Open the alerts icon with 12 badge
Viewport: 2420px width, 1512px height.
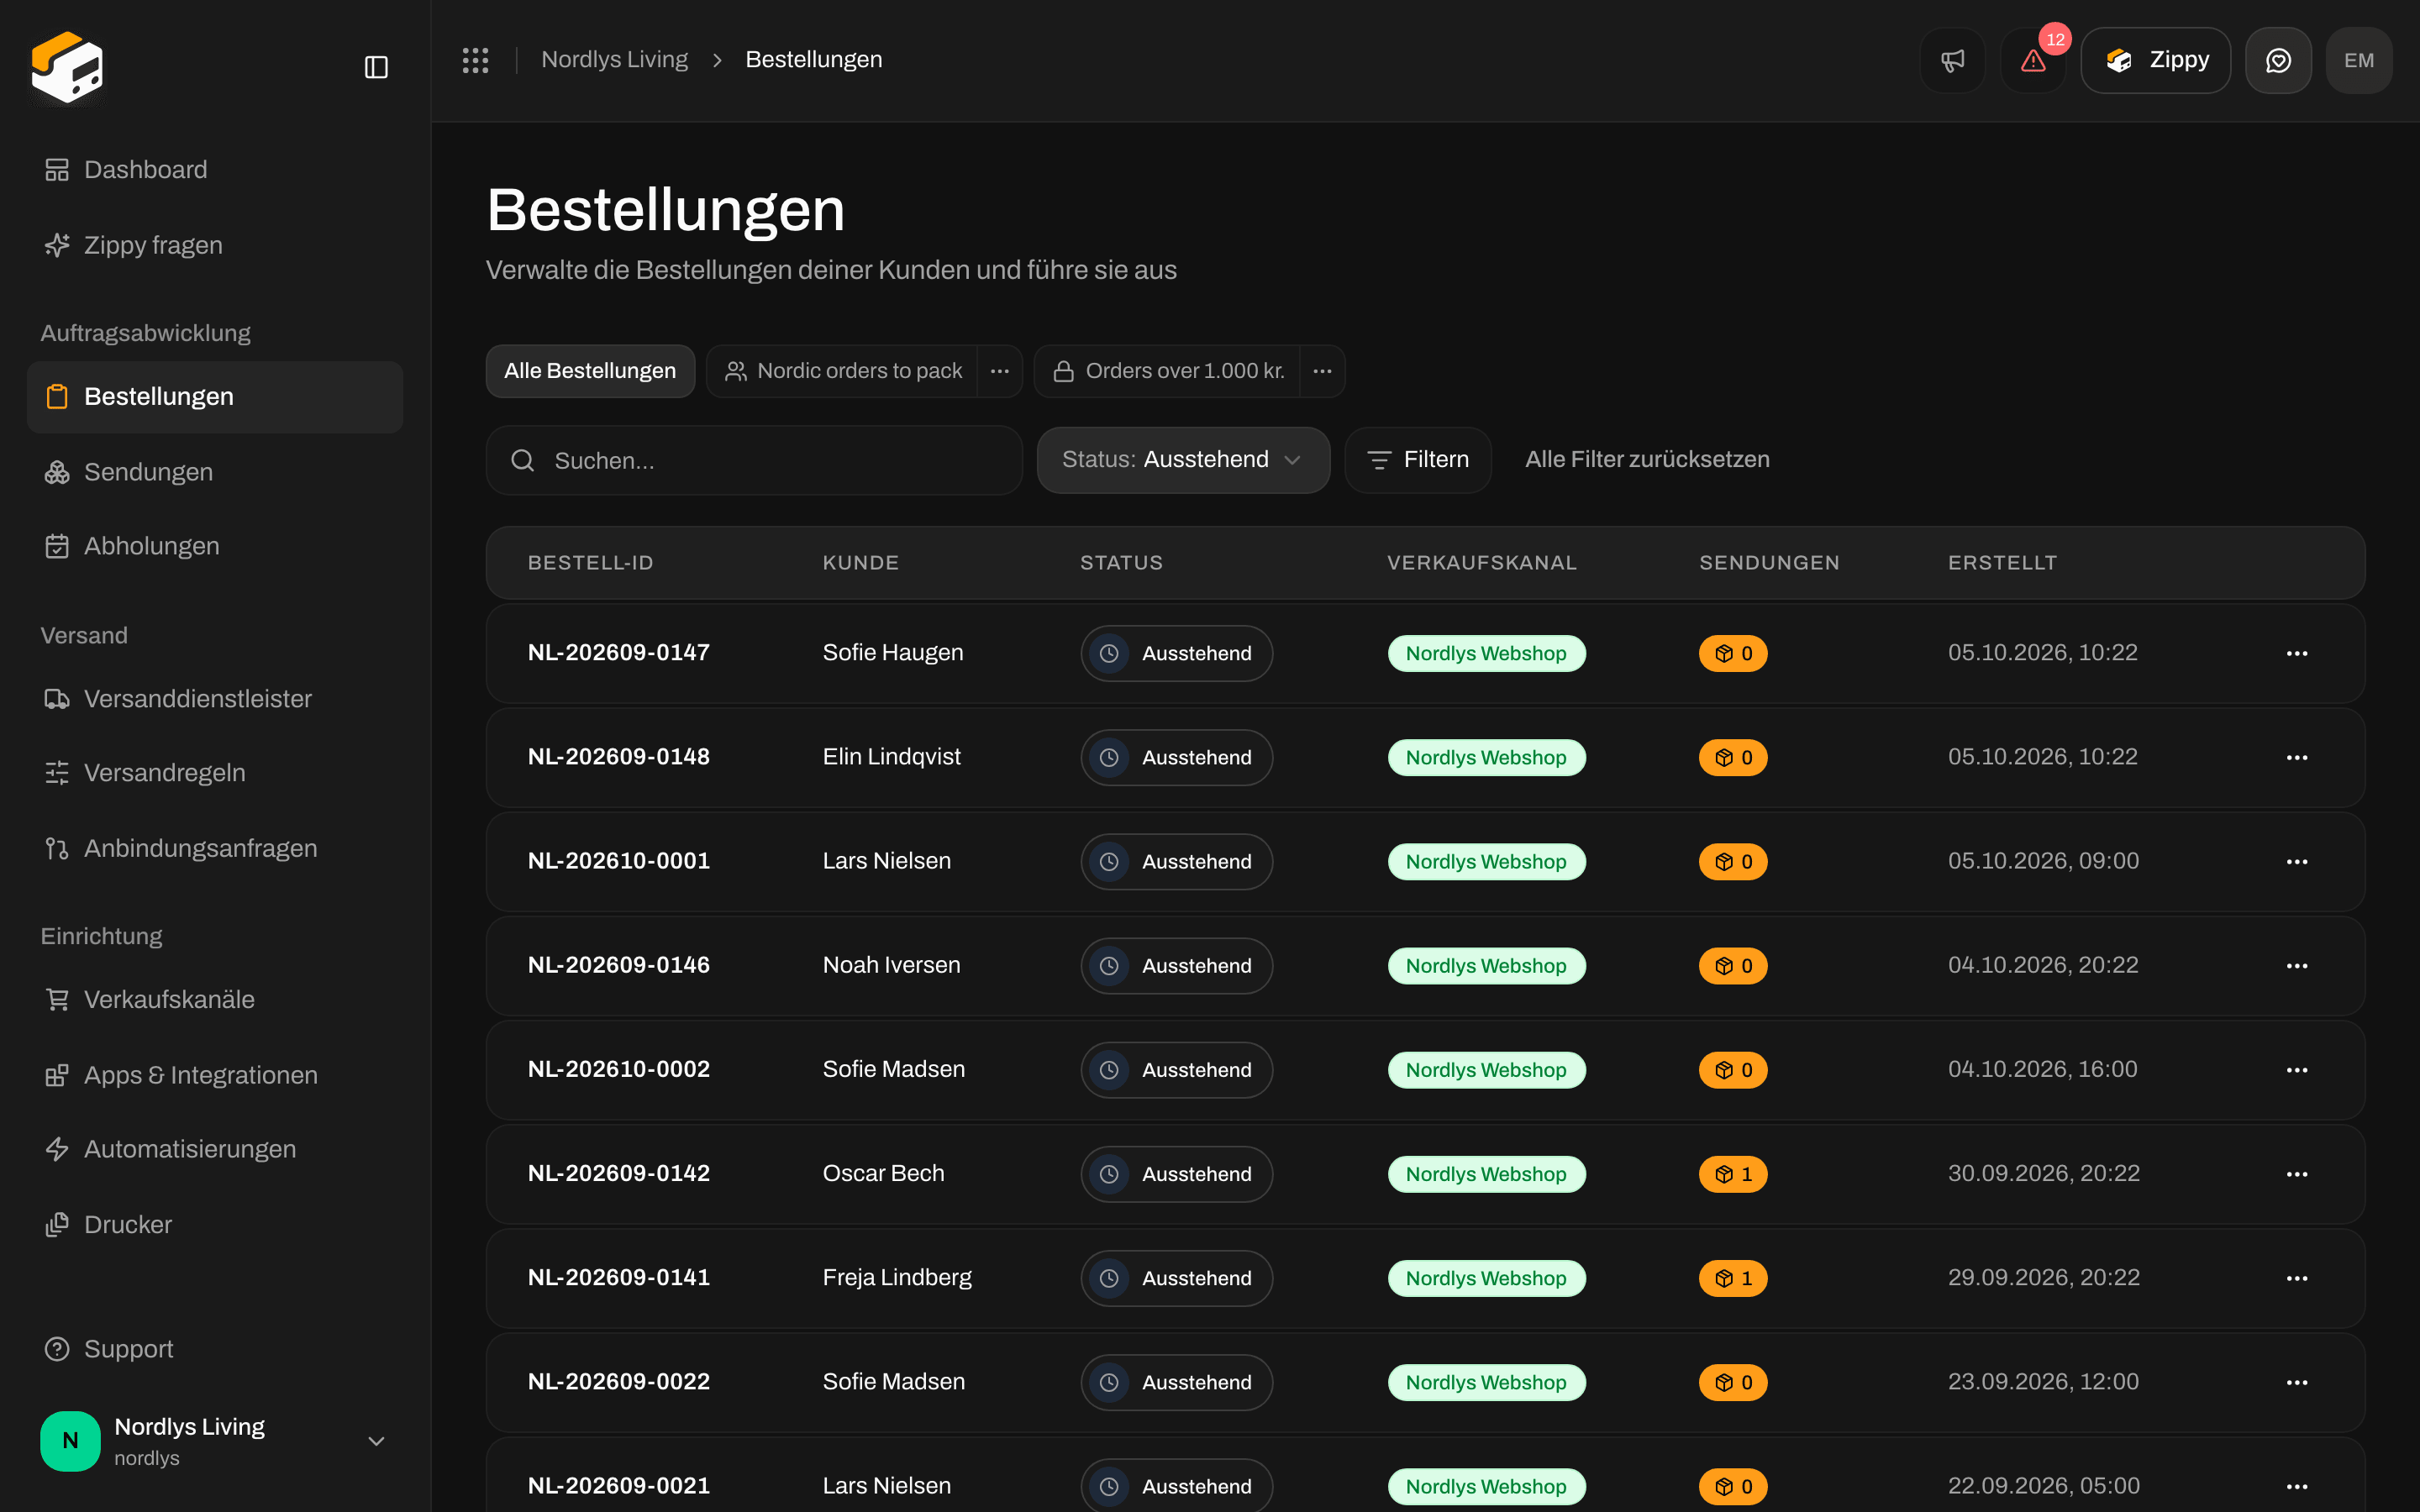2033,60
